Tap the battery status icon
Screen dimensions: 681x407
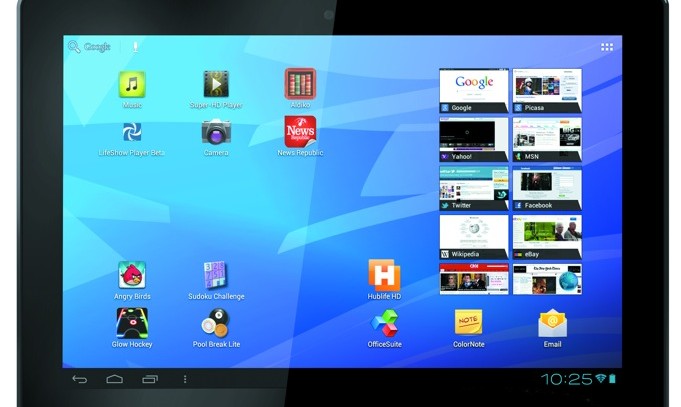click(612, 379)
